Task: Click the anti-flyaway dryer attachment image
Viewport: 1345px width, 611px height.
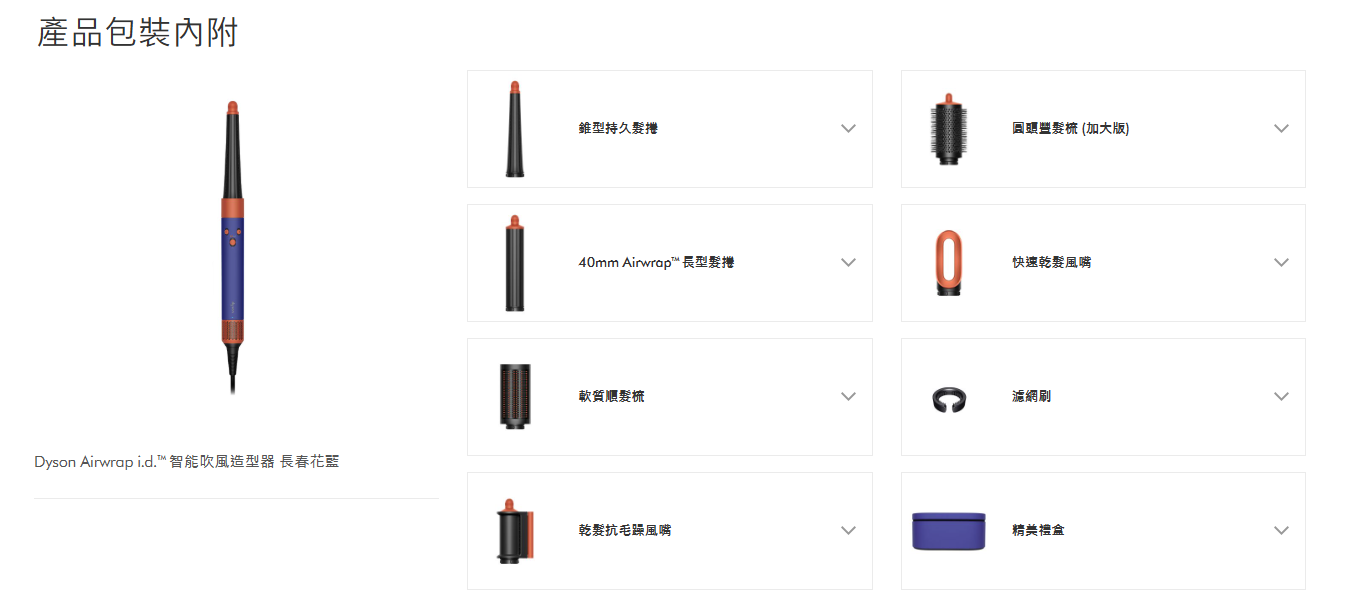Action: point(514,531)
